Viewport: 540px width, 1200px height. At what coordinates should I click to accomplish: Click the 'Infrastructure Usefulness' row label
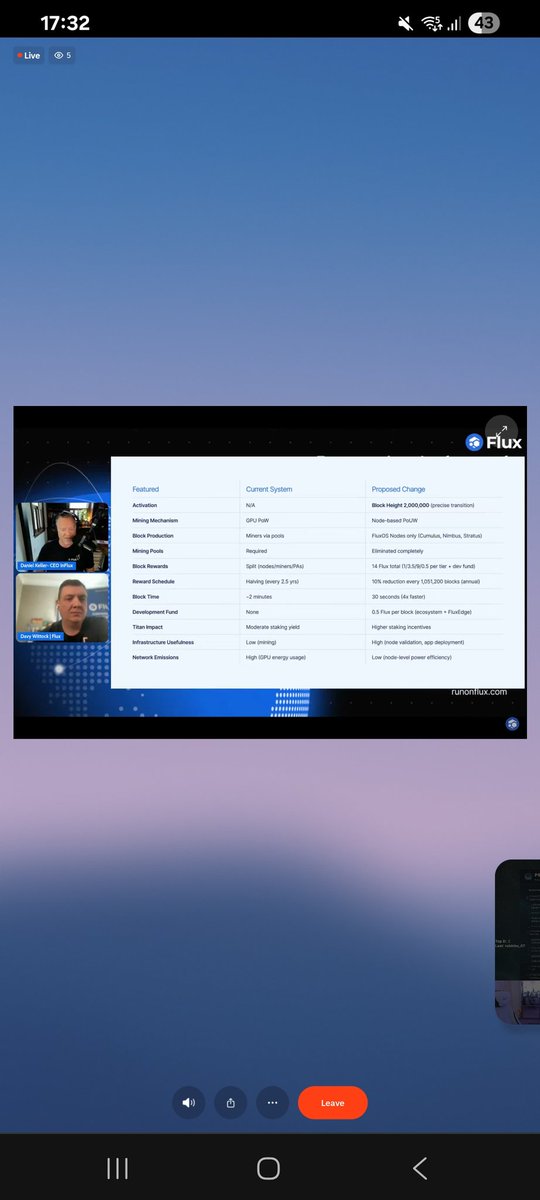click(x=163, y=642)
